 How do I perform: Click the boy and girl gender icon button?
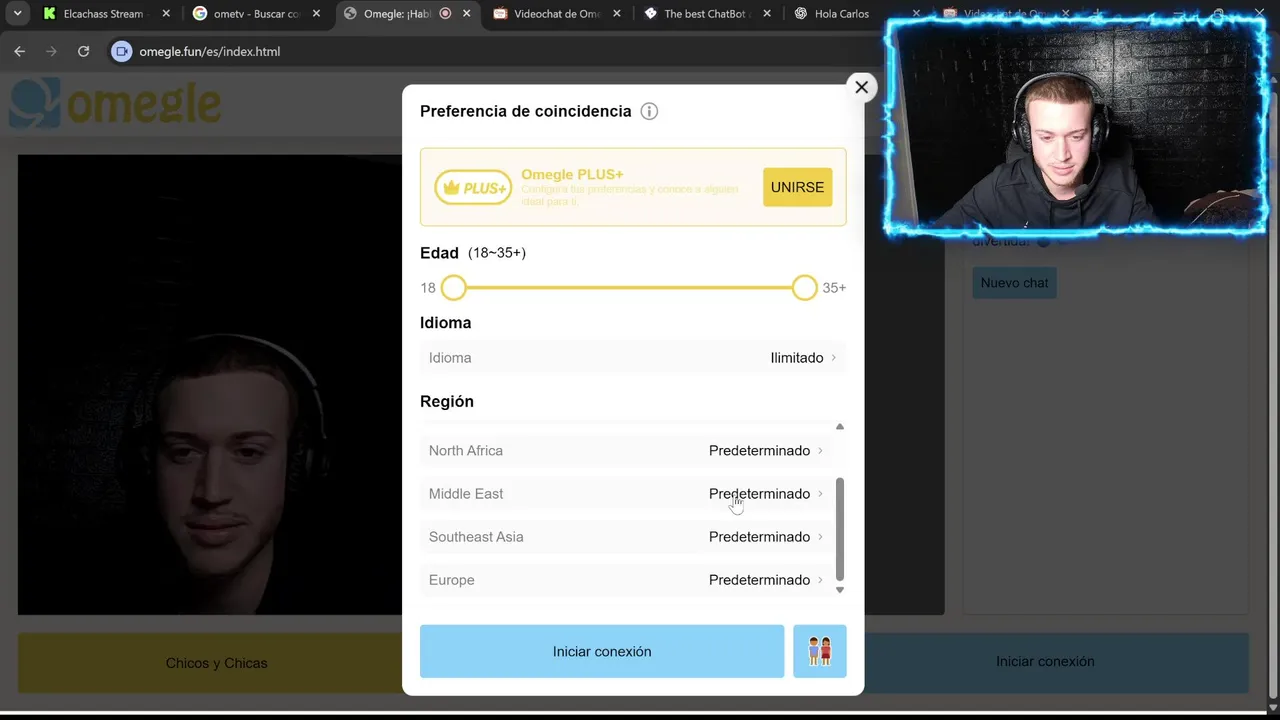pos(820,651)
